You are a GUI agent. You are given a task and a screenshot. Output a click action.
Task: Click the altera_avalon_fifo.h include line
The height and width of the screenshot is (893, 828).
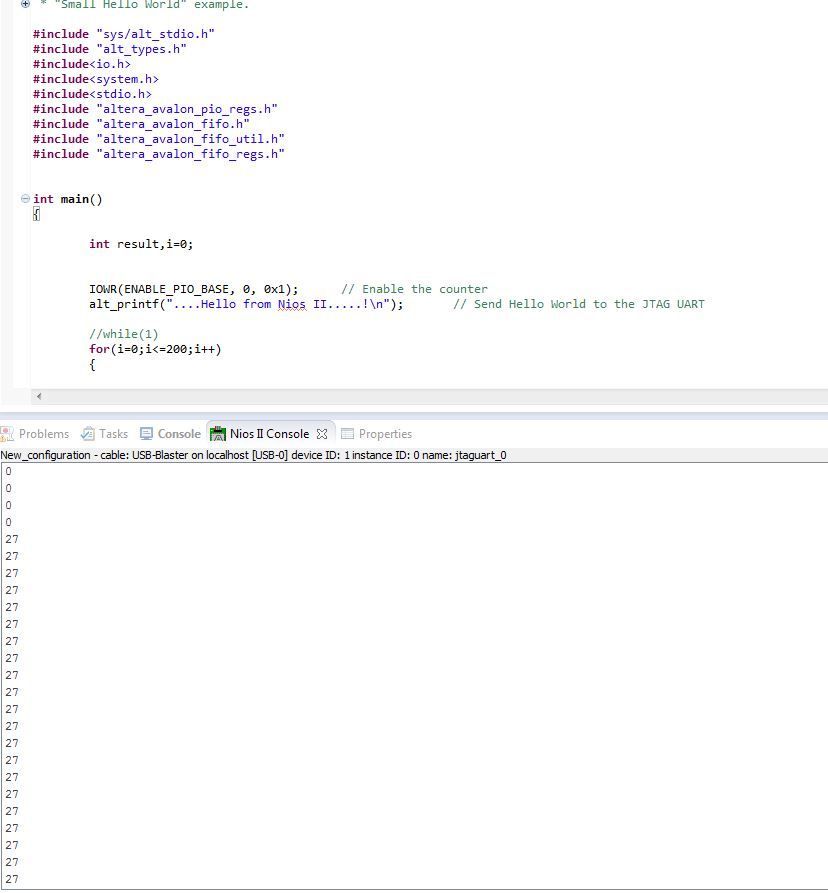pyautogui.click(x=141, y=124)
